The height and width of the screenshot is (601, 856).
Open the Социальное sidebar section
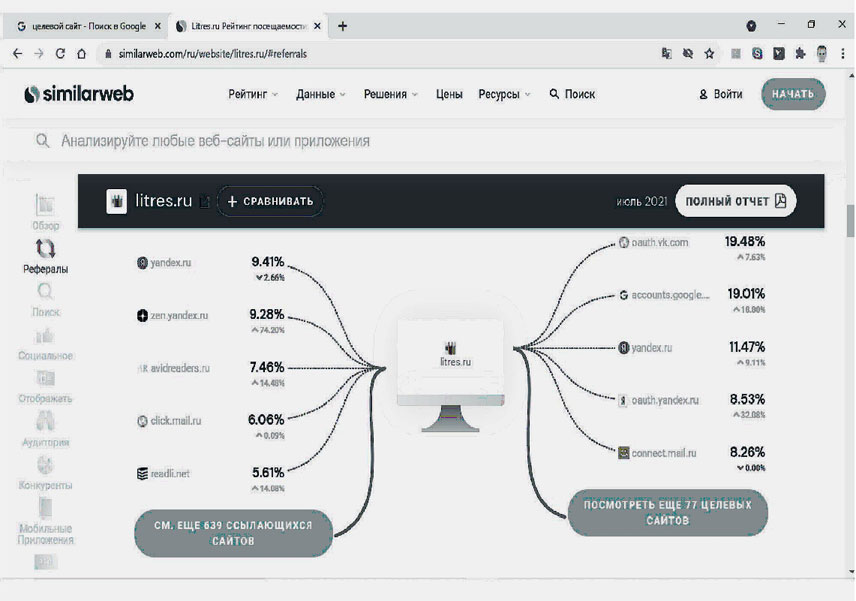[45, 340]
